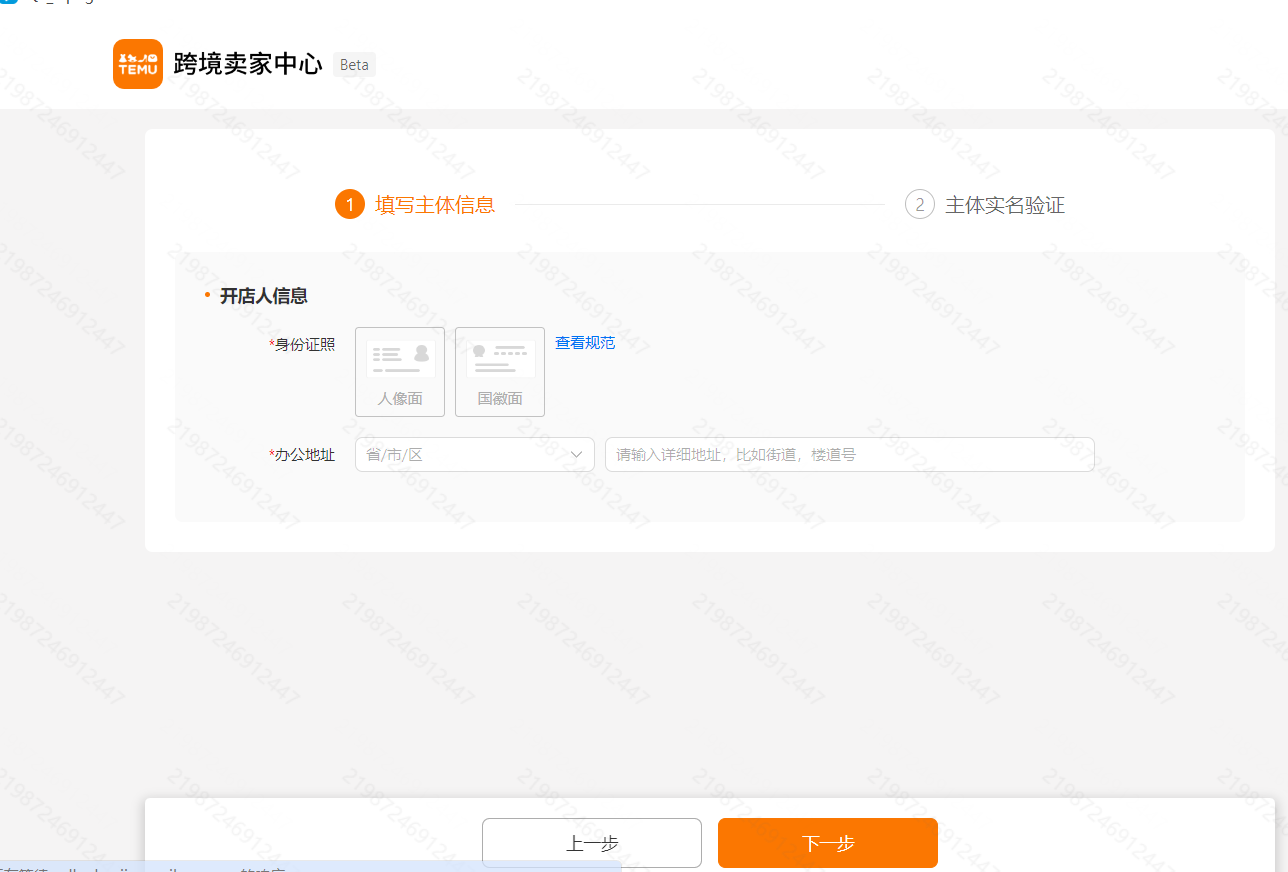Click the detailed address input field
1288x872 pixels.
point(850,454)
